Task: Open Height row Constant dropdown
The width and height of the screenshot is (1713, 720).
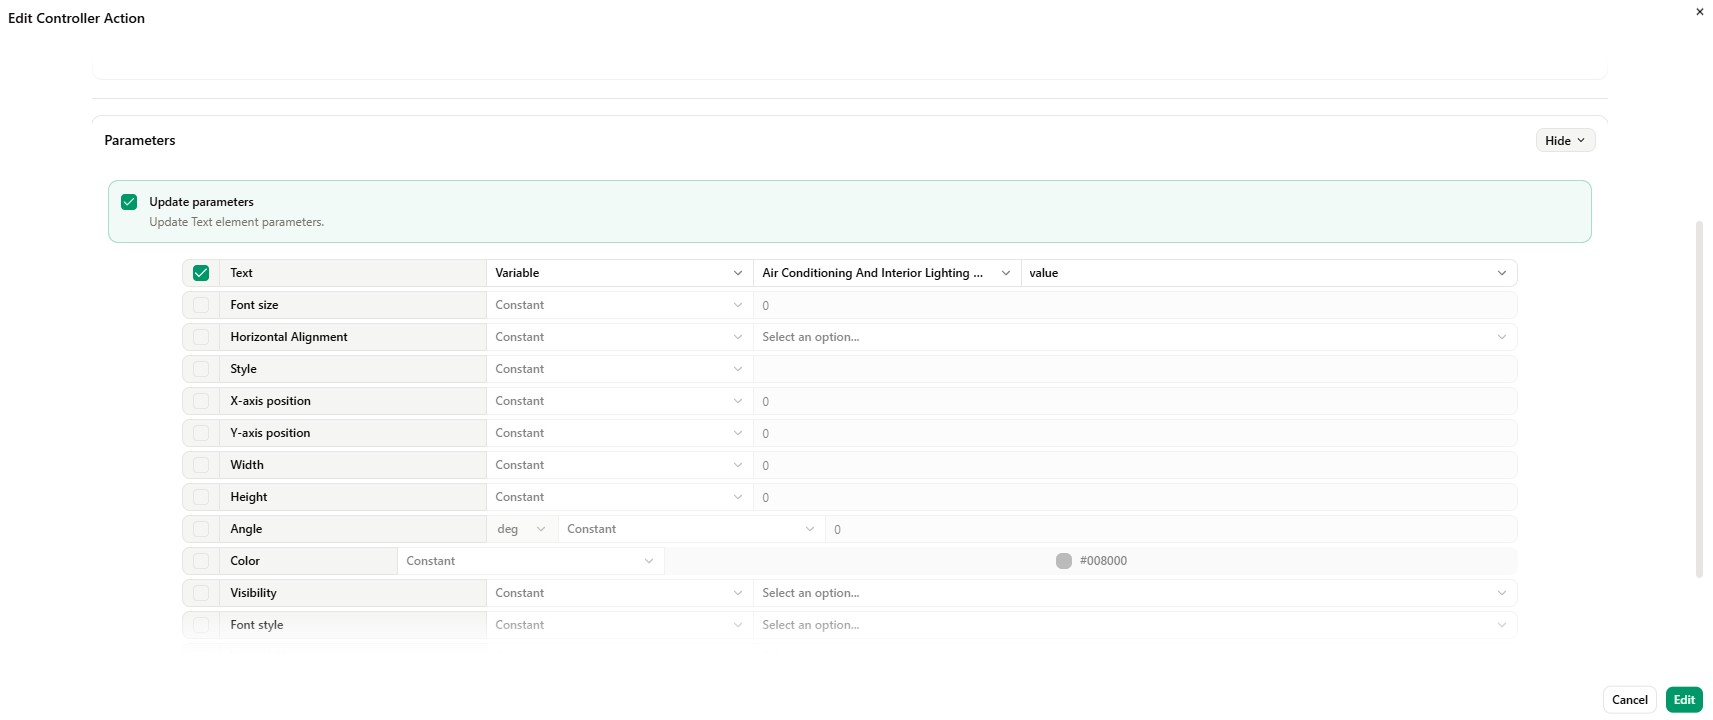Action: tap(619, 497)
